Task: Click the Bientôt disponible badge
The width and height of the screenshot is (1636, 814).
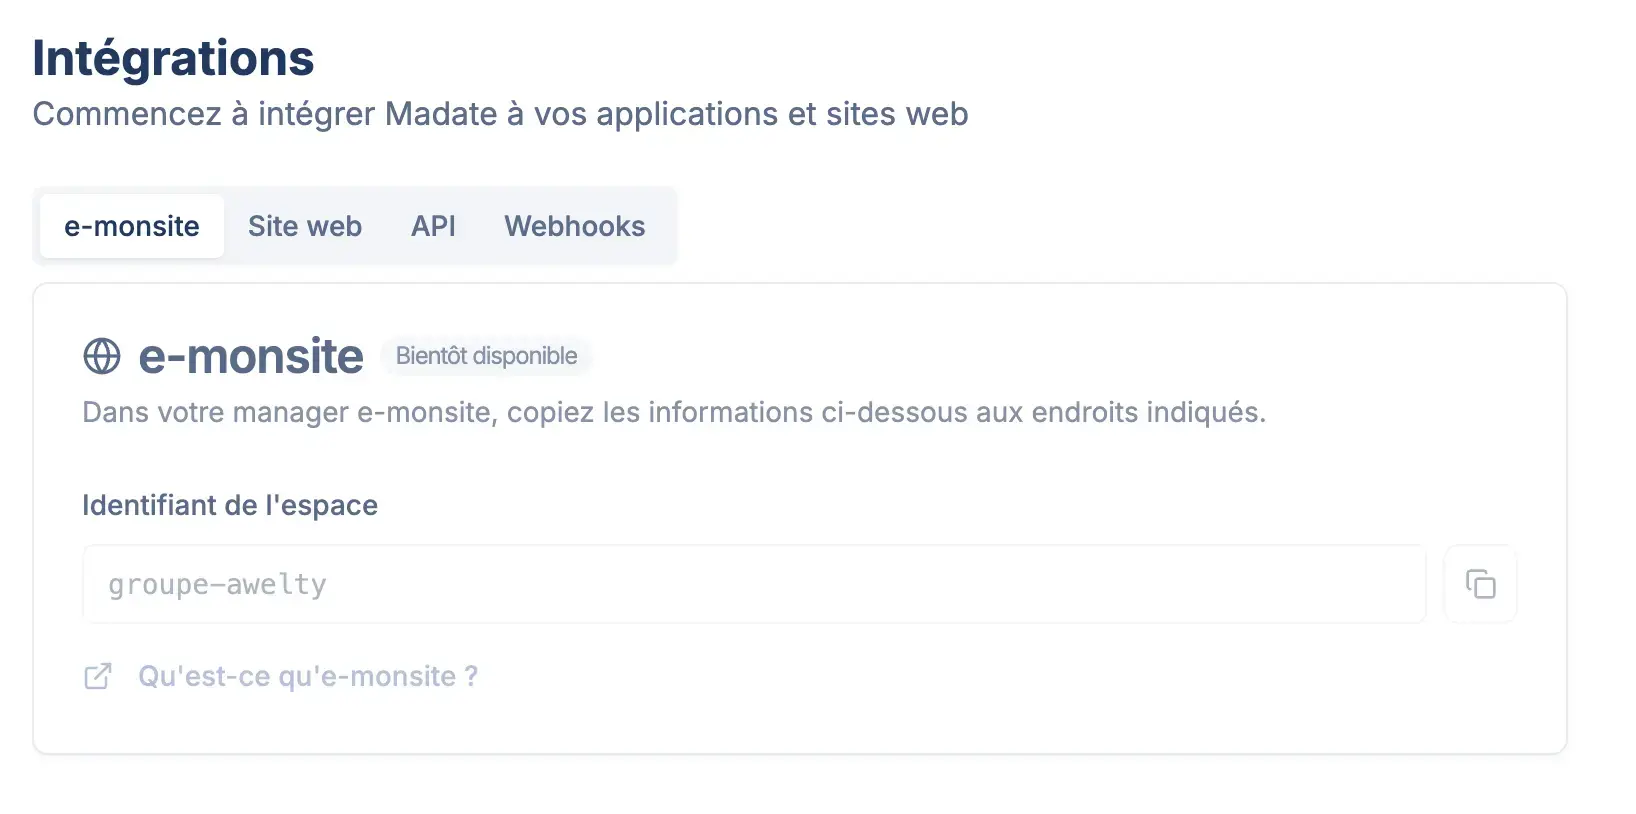Action: 487,356
